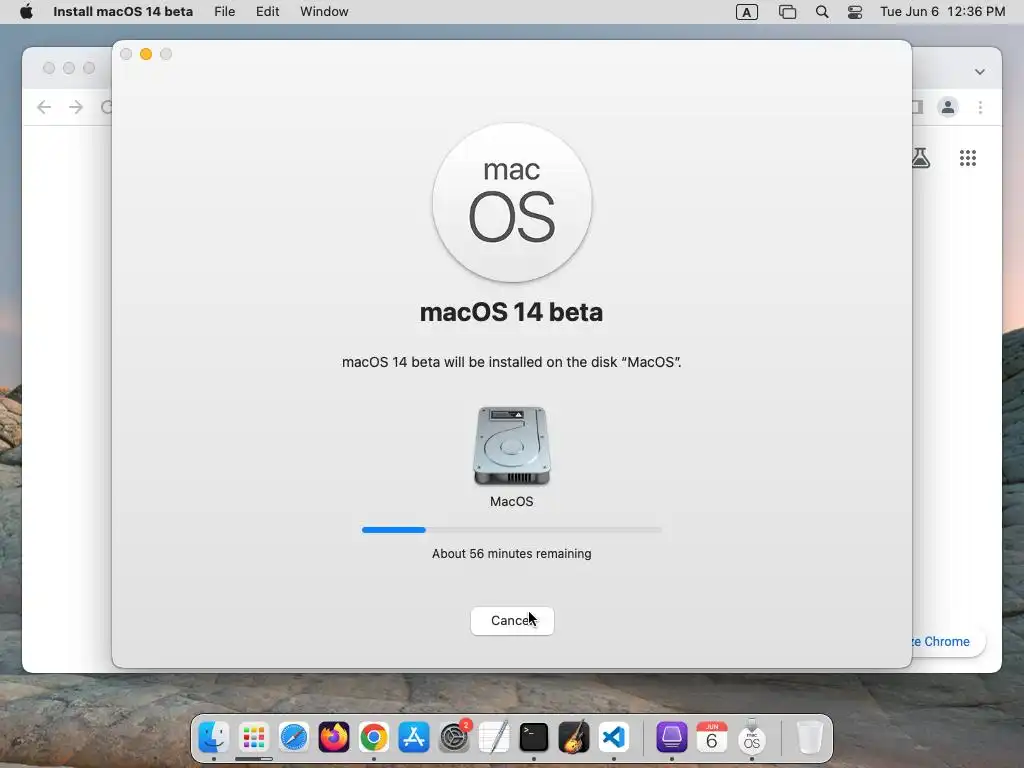1024x768 pixels.
Task: Open TextEdit from the Dock
Action: pos(494,737)
